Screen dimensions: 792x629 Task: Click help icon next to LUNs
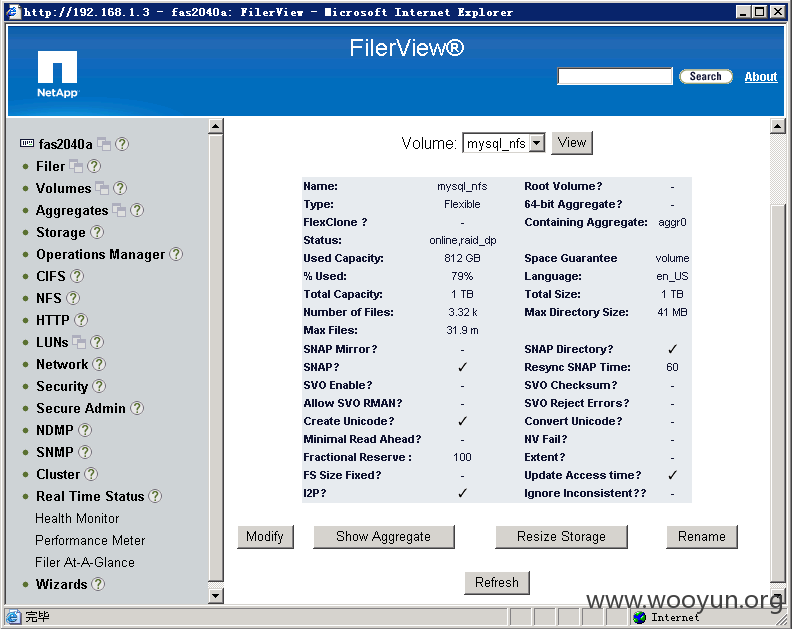point(97,342)
